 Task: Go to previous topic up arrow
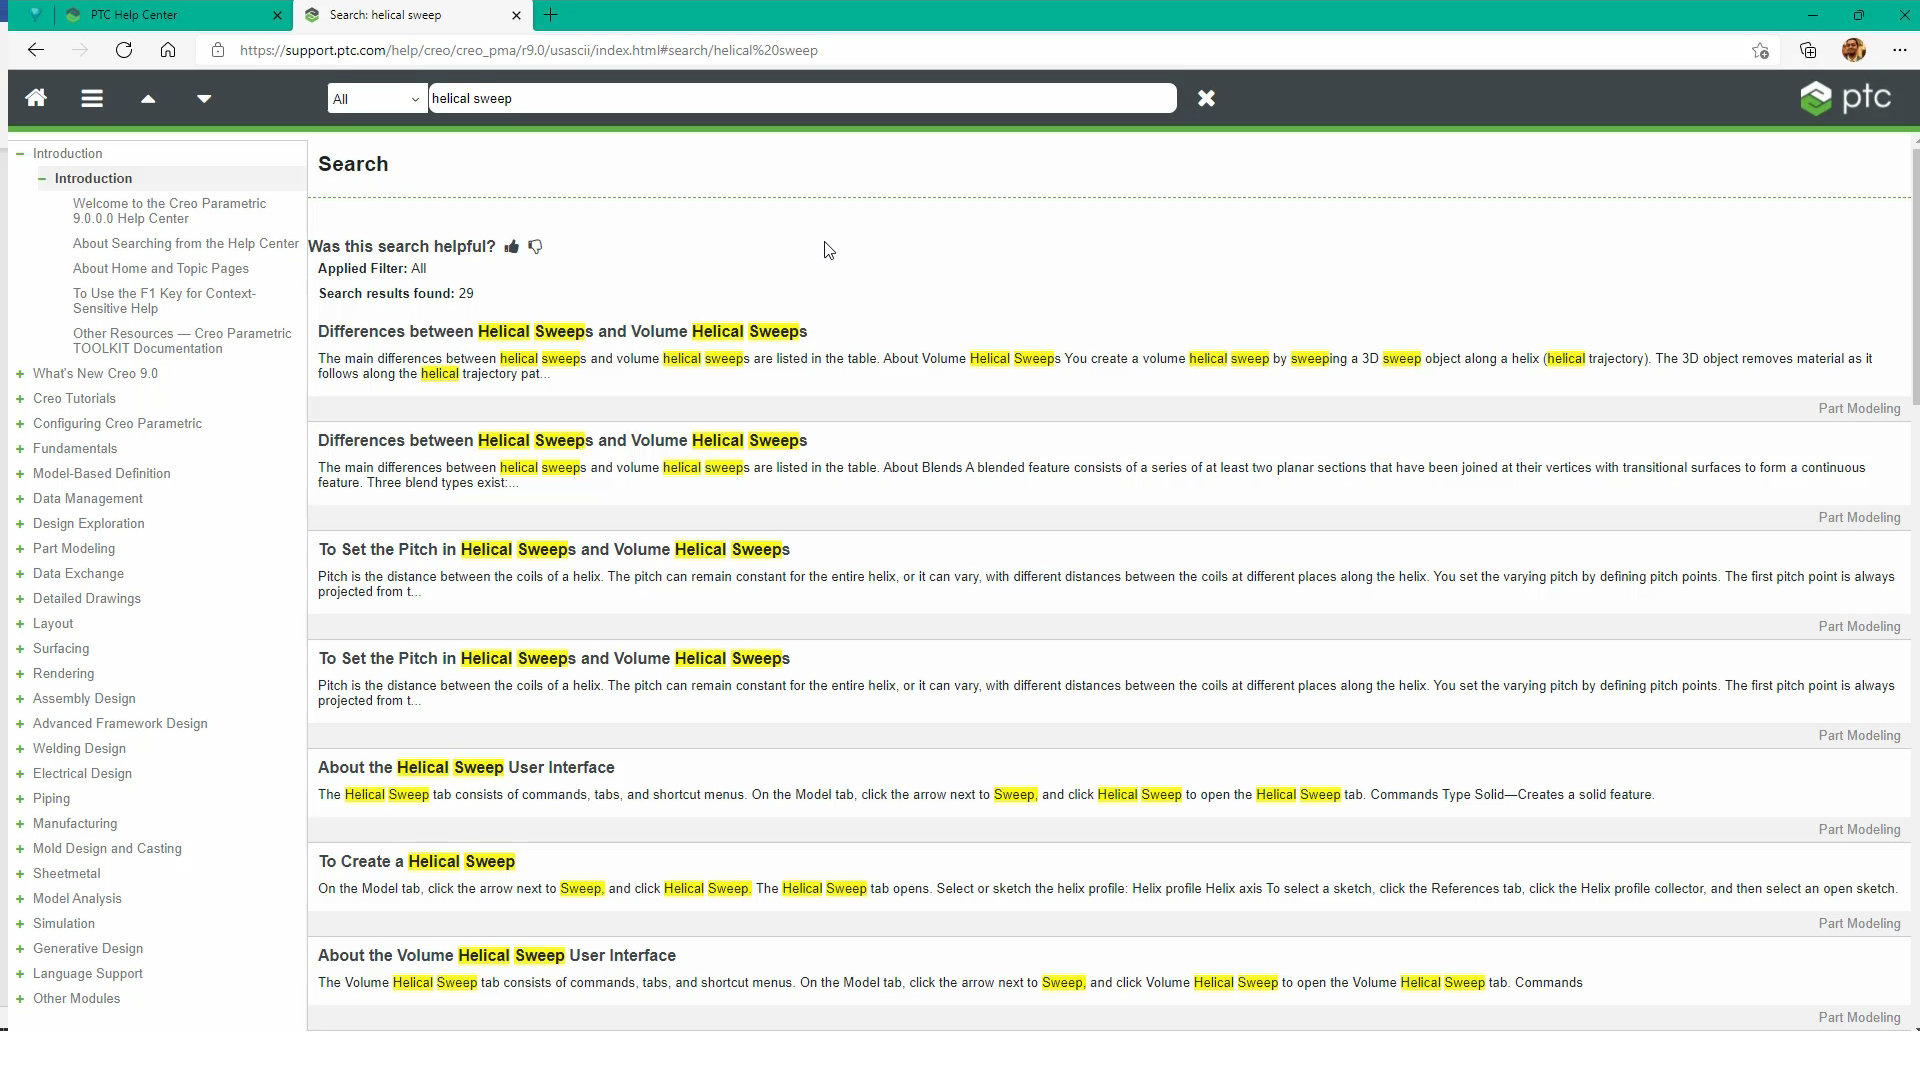[x=148, y=98]
